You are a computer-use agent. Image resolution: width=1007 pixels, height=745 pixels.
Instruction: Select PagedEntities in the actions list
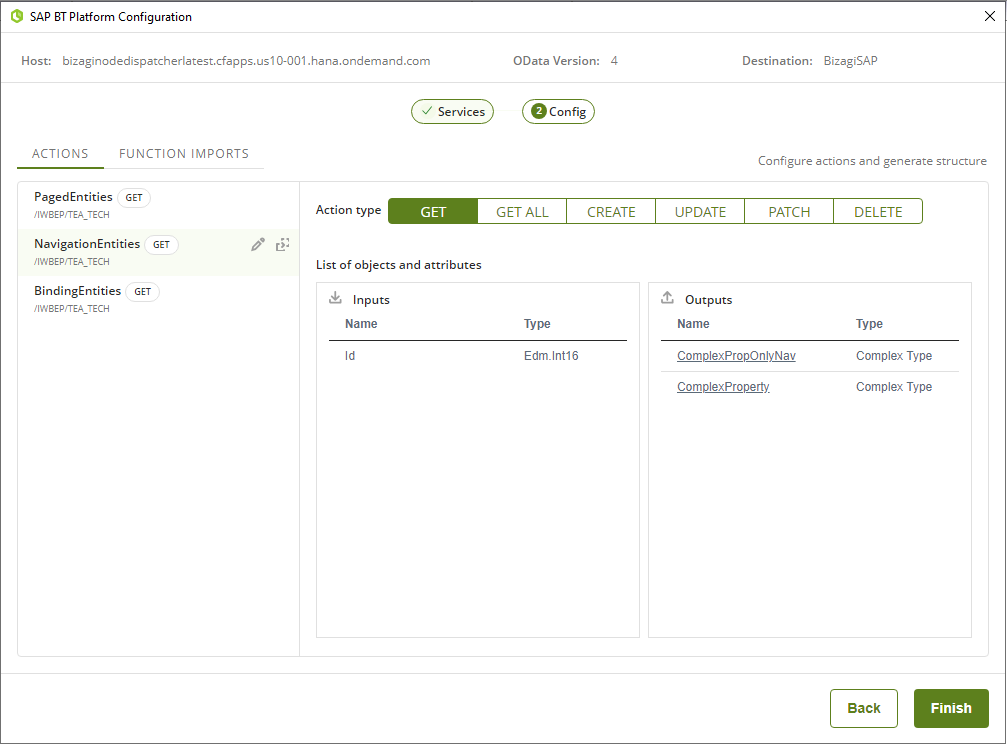coord(73,197)
